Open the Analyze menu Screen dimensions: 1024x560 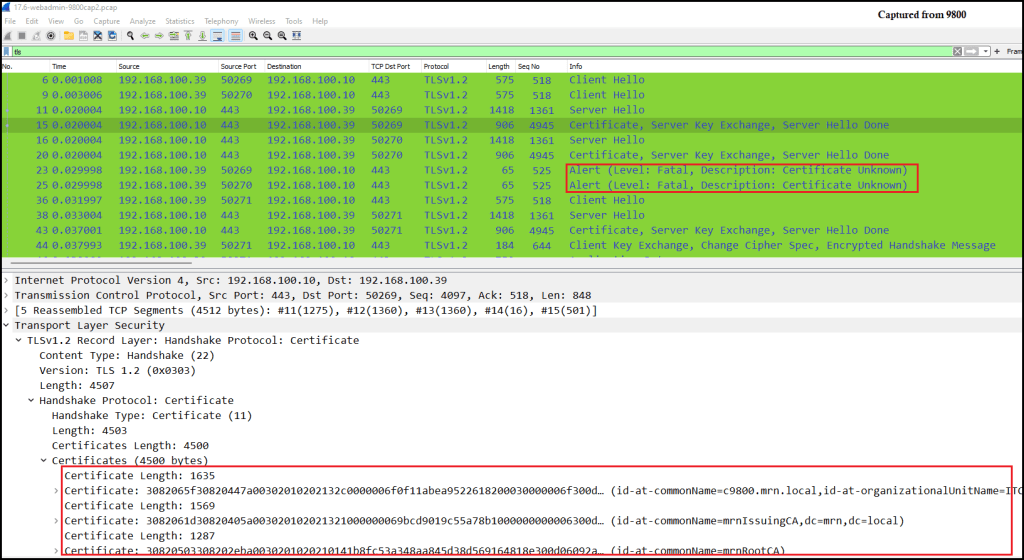[142, 21]
